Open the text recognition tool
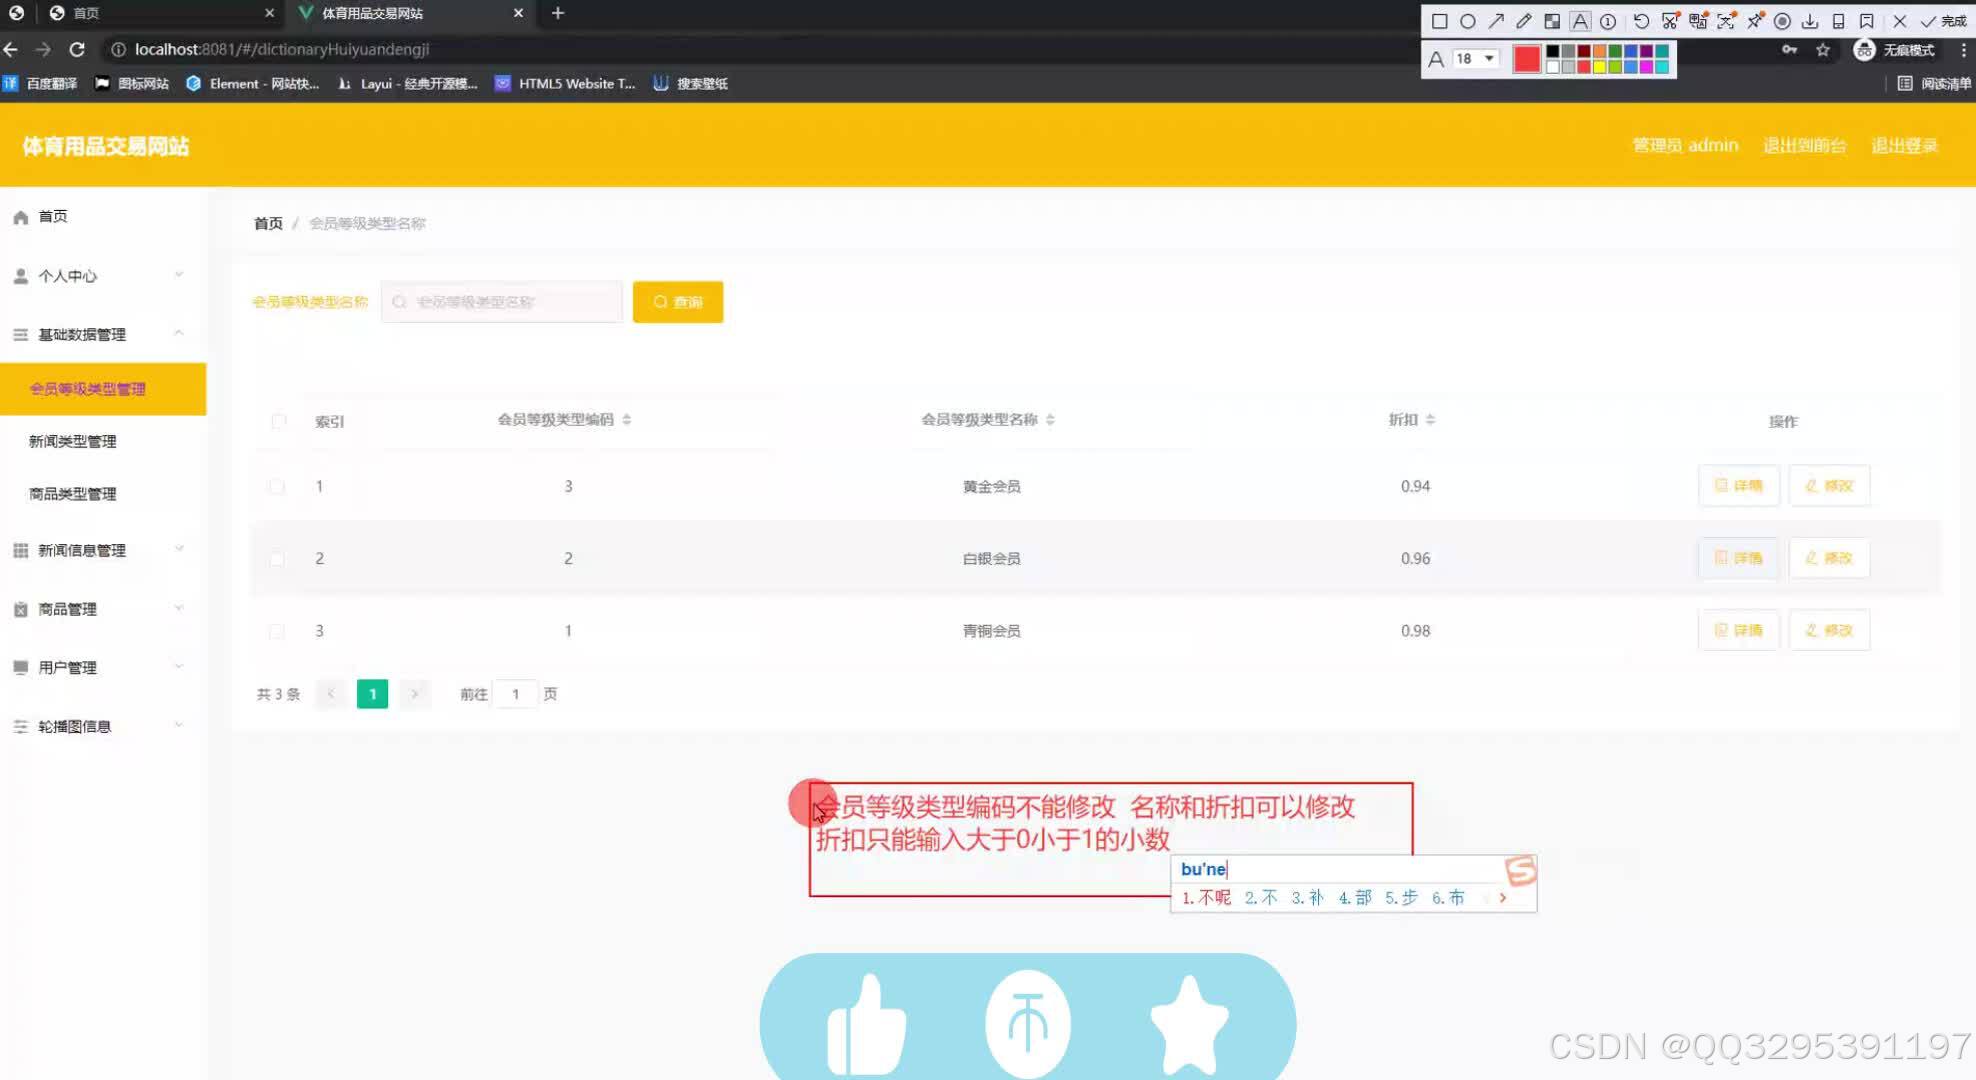1976x1080 pixels. point(1726,21)
